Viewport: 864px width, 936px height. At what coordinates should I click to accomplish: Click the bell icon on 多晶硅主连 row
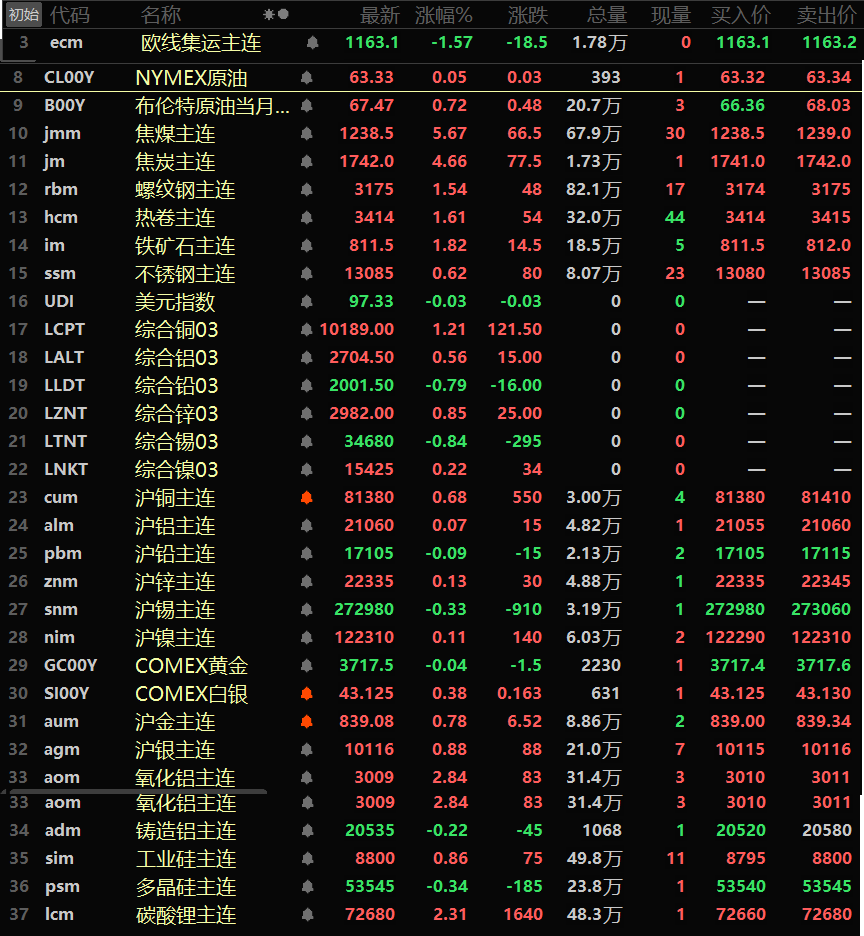(306, 886)
